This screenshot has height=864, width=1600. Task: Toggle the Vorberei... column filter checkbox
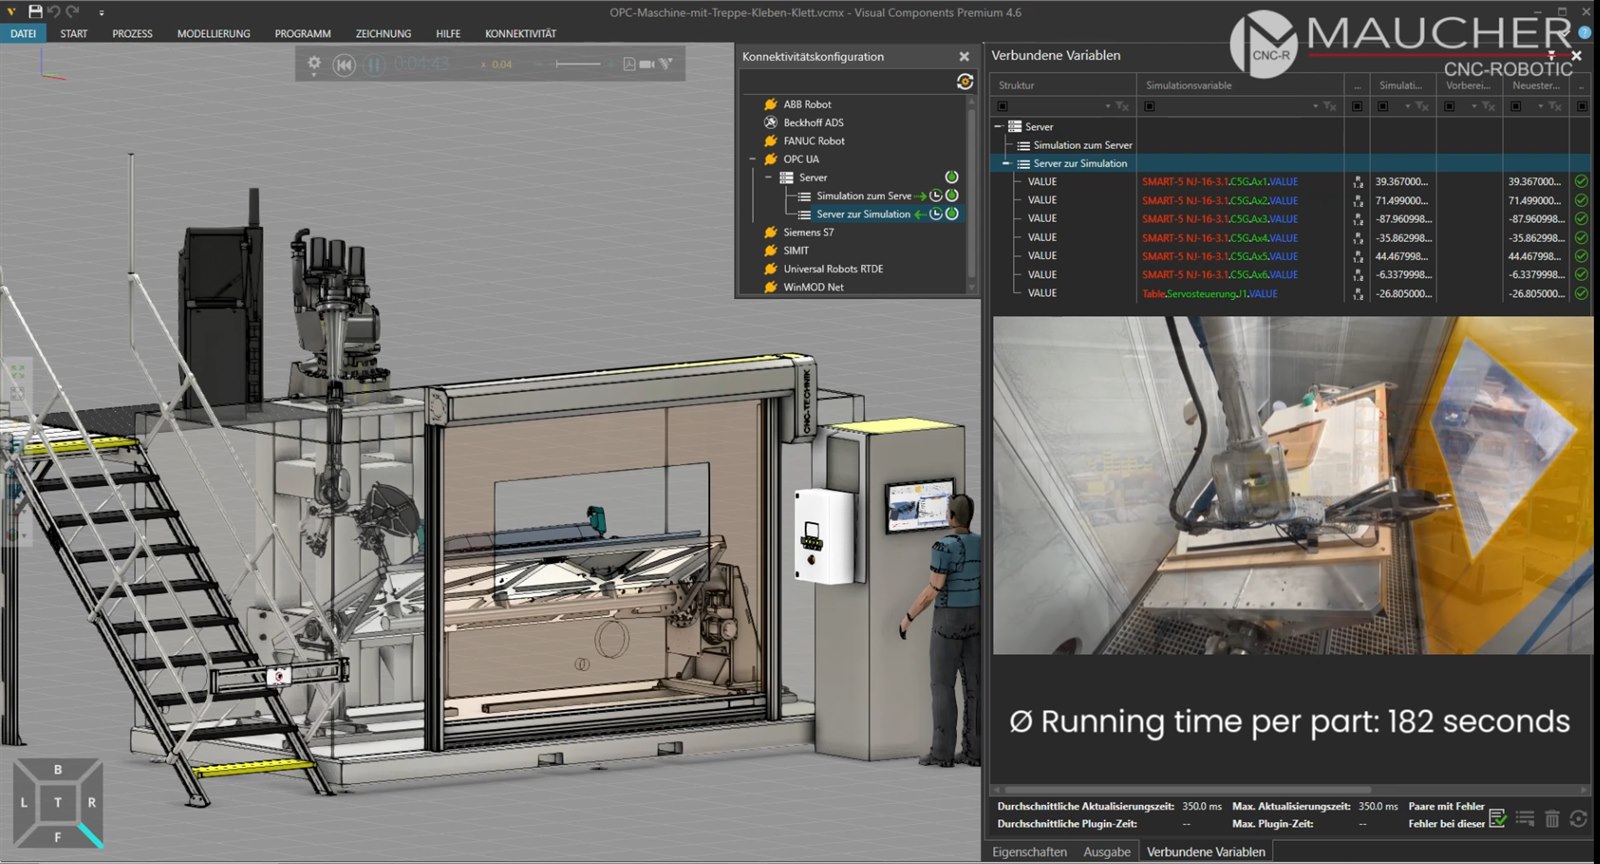pyautogui.click(x=1450, y=106)
